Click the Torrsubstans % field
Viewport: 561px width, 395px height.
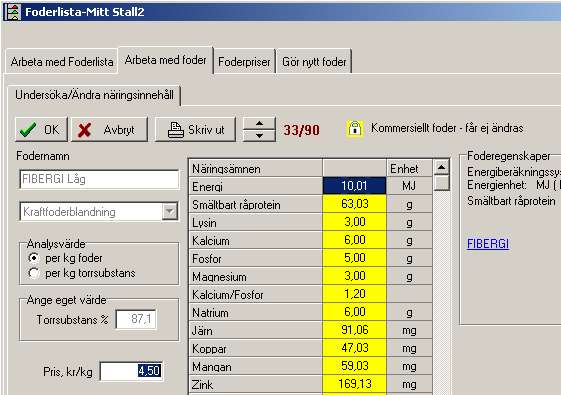(136, 319)
